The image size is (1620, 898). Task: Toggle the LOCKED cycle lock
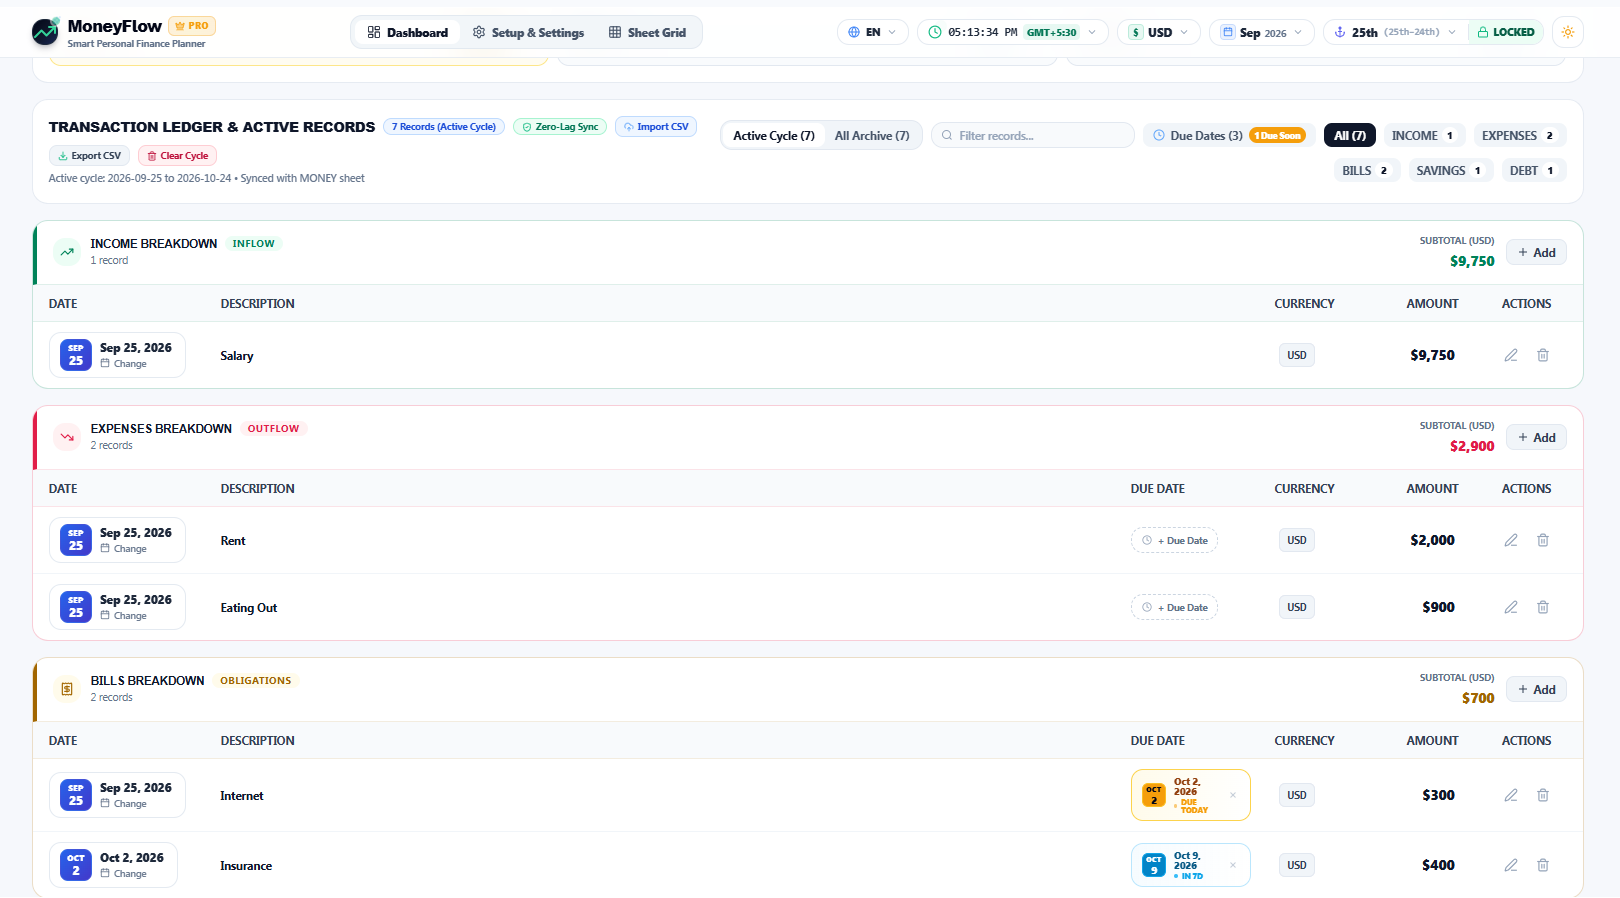pyautogui.click(x=1506, y=32)
